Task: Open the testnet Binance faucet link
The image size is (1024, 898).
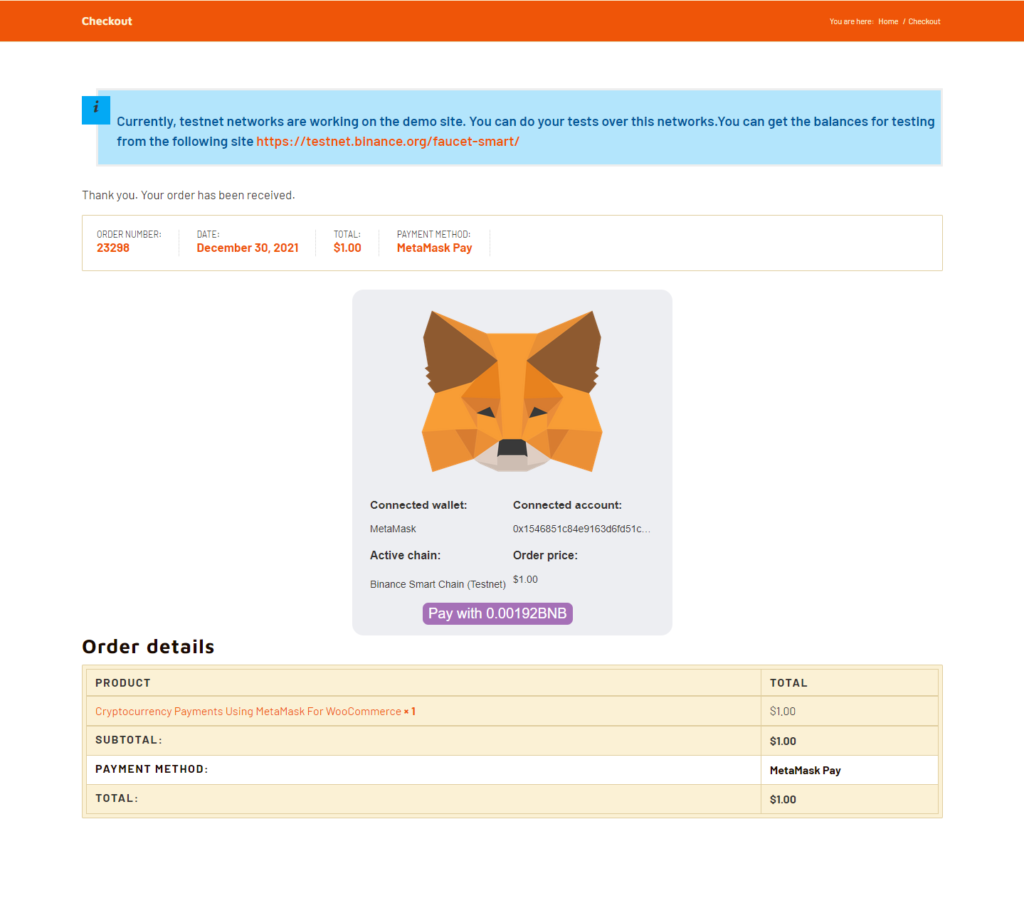Action: pyautogui.click(x=387, y=141)
